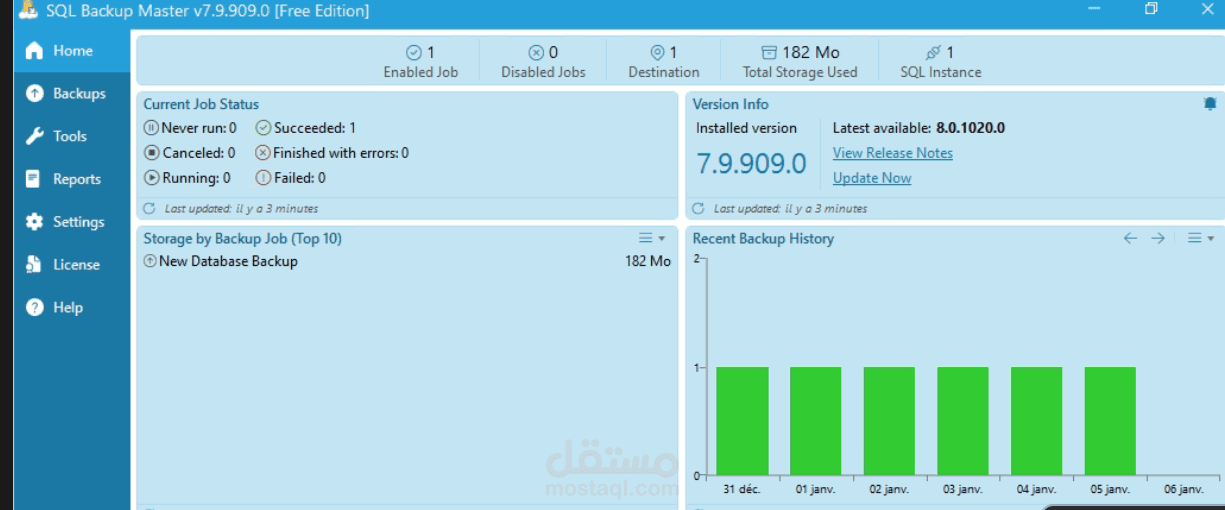Click the 06 janv. axis label

coord(1184,490)
